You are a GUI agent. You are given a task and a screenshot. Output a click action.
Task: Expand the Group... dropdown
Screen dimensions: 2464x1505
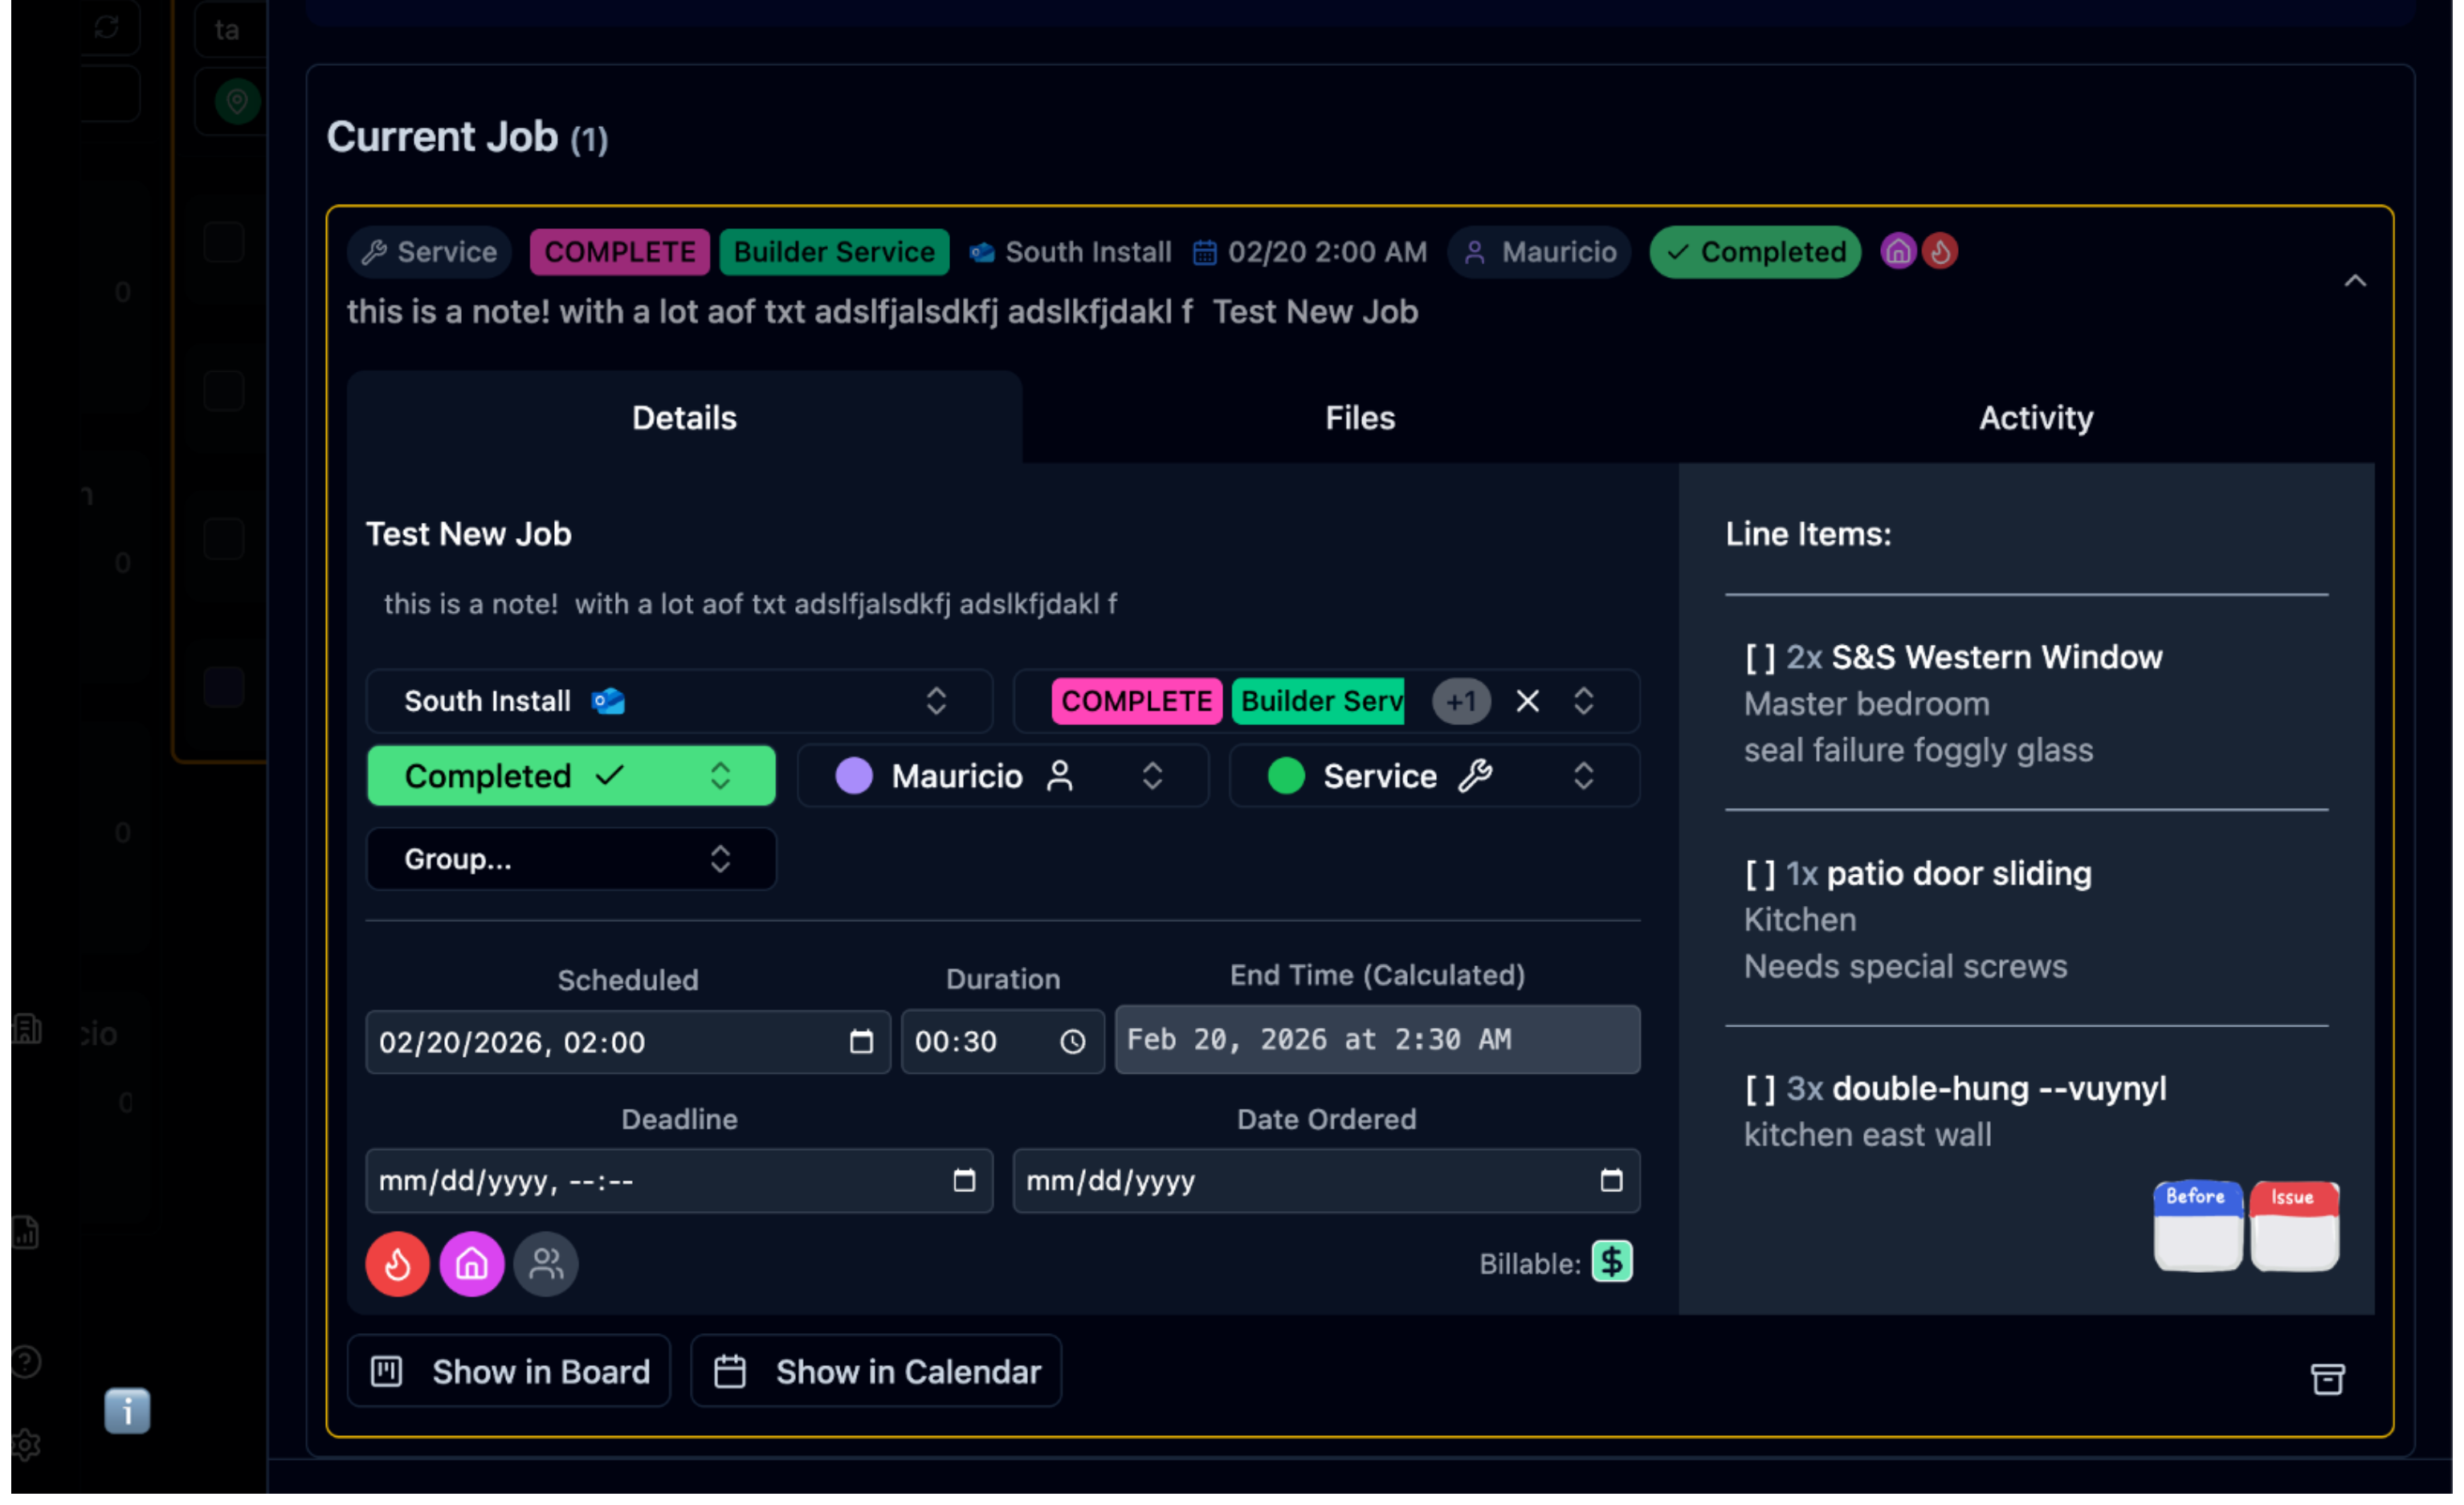(x=570, y=859)
